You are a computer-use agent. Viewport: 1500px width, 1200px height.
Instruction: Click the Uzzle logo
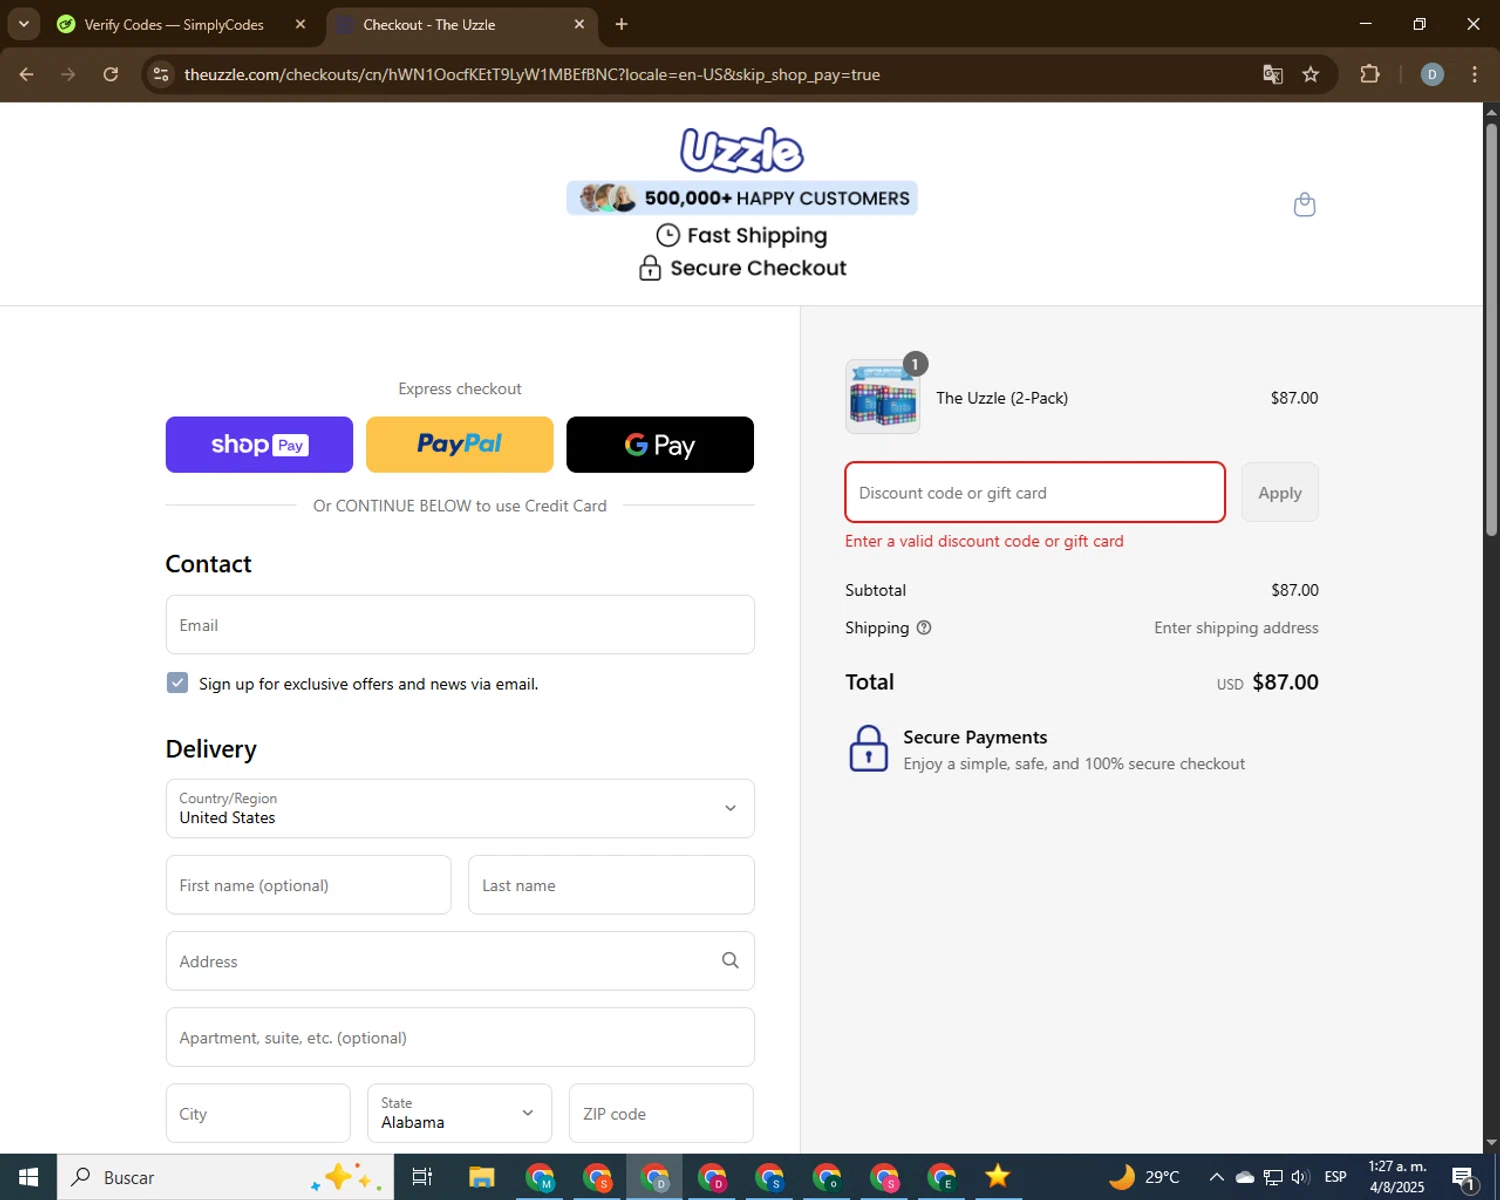(x=742, y=150)
